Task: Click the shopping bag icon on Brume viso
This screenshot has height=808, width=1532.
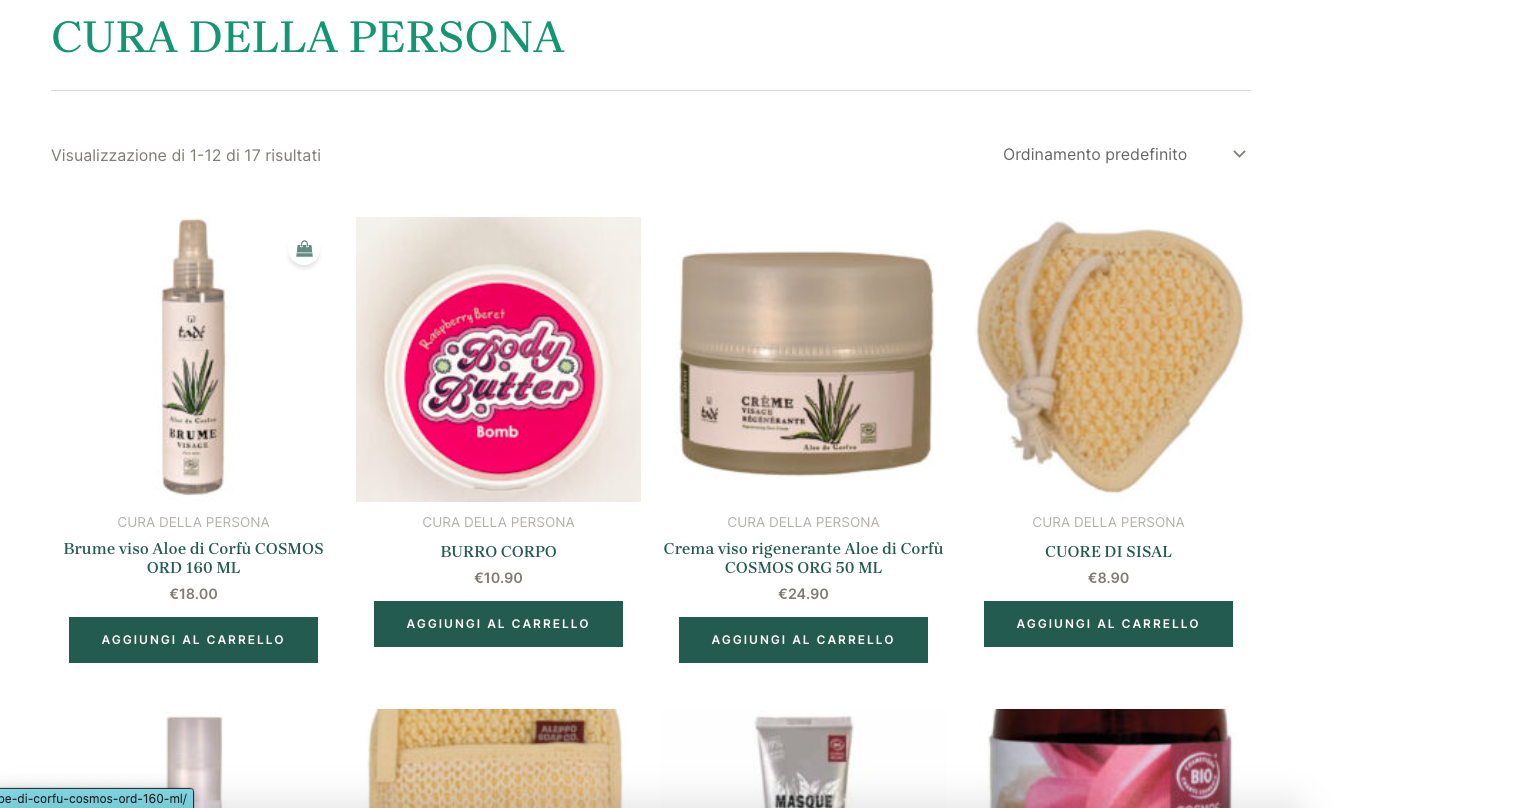Action: point(304,249)
